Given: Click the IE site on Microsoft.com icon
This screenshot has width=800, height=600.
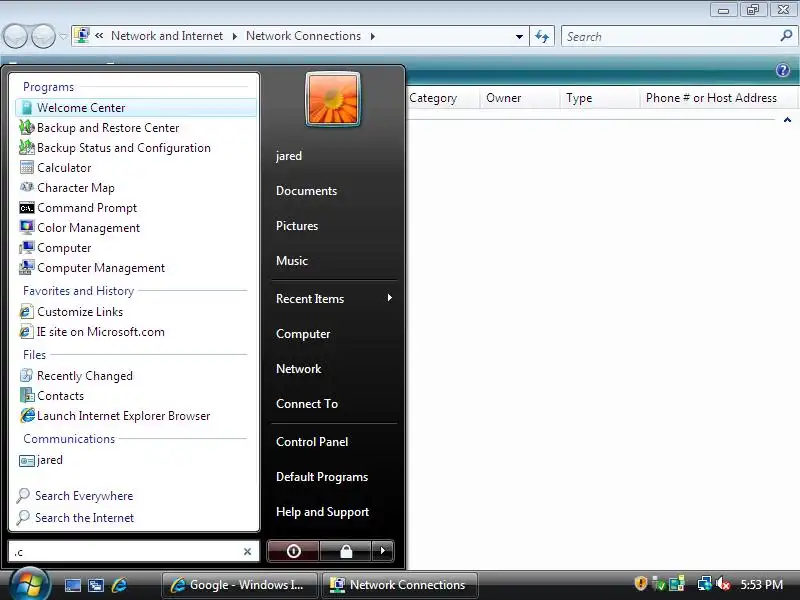Looking at the screenshot, I should [x=27, y=332].
